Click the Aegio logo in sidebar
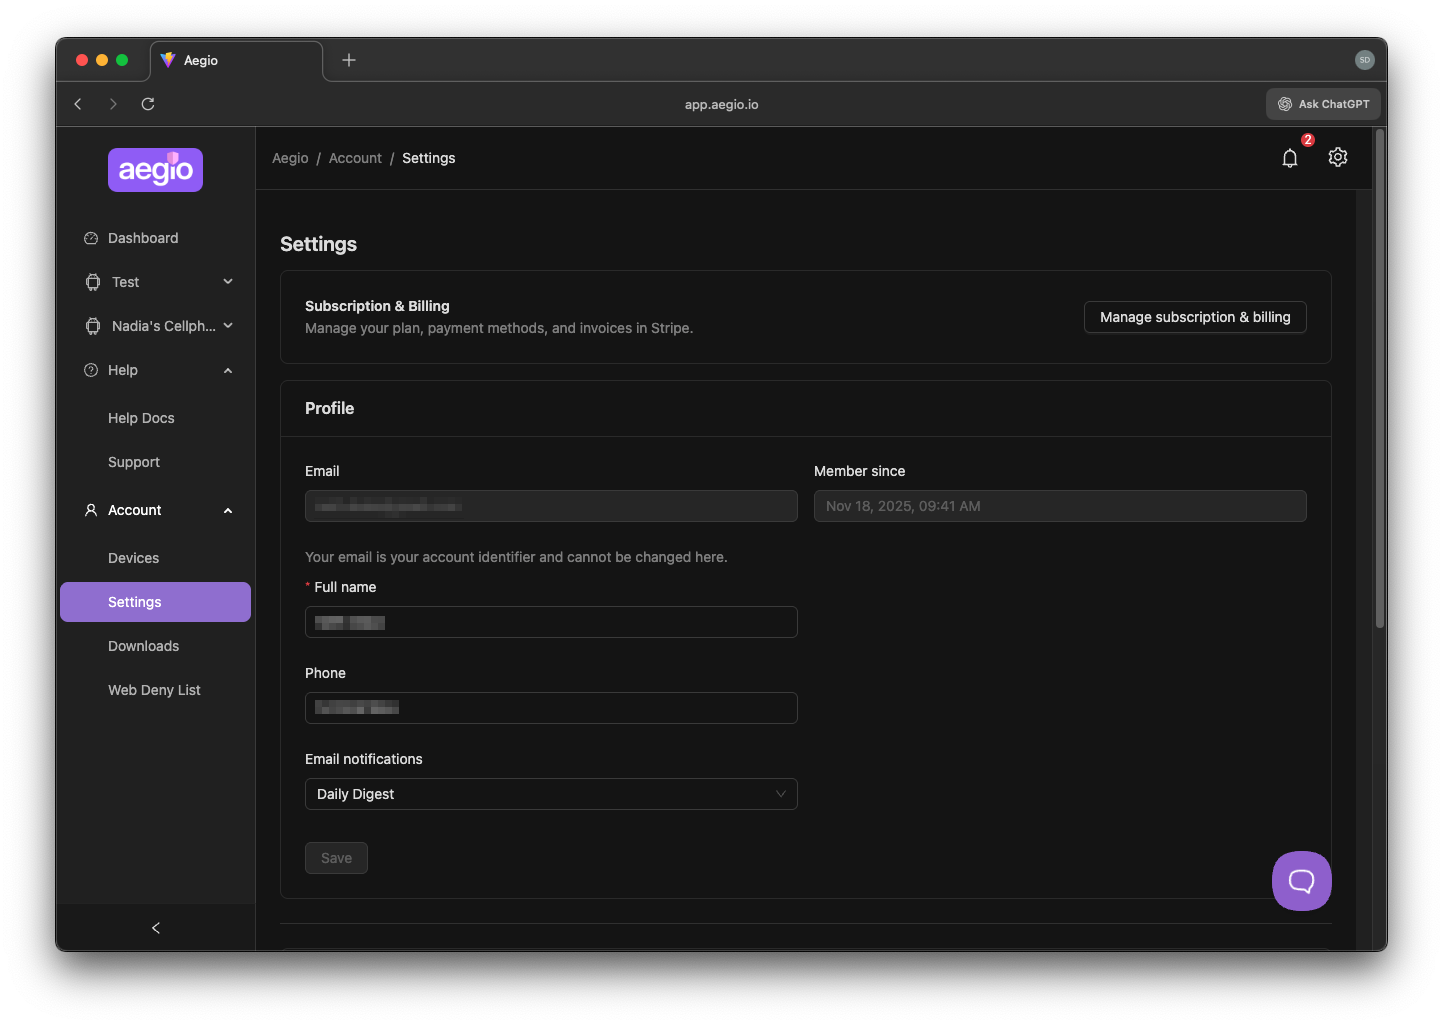The image size is (1443, 1025). [x=155, y=170]
